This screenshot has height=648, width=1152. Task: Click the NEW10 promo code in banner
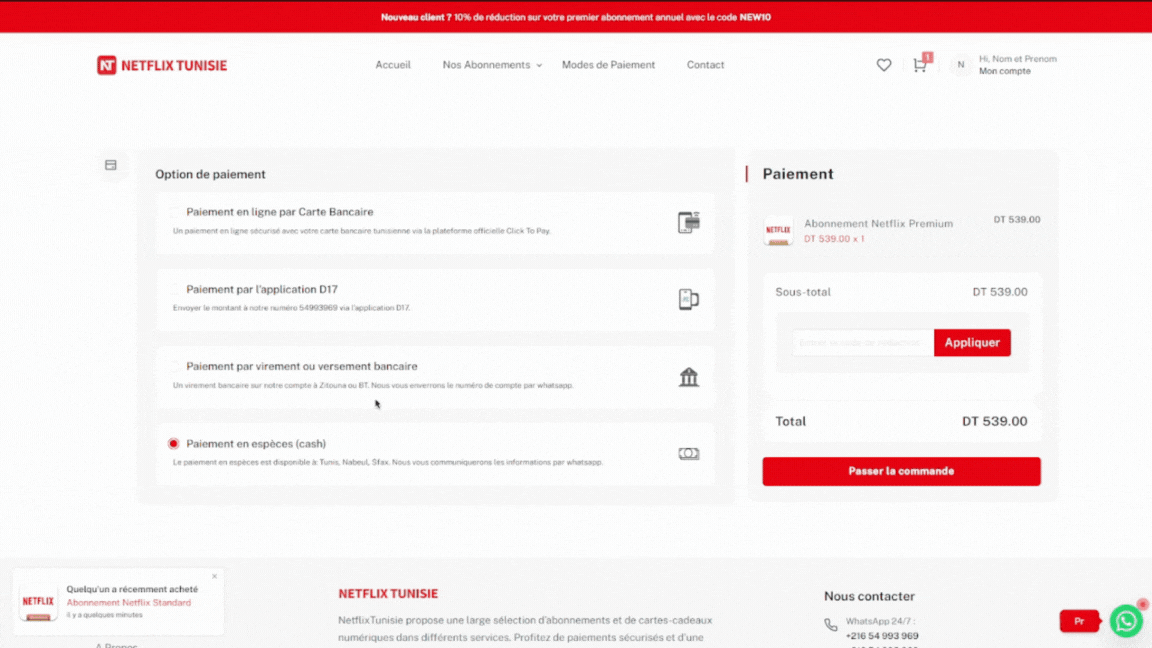point(755,18)
